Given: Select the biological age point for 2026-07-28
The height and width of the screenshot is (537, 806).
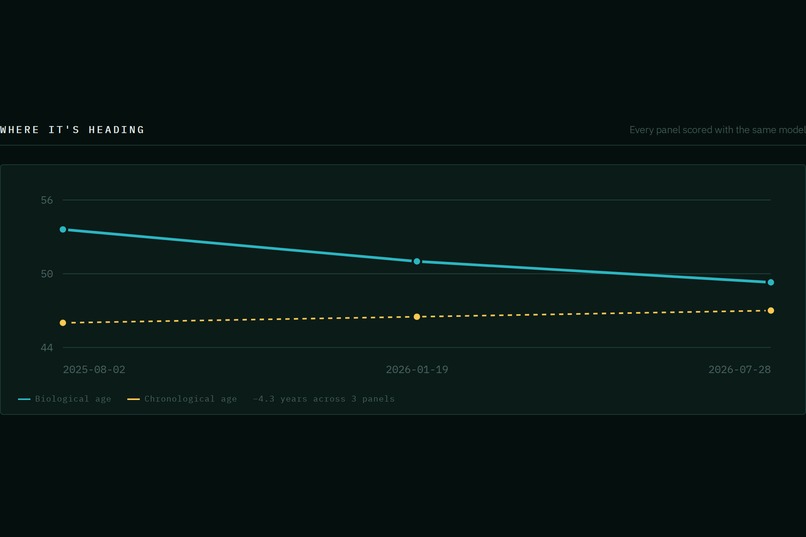Looking at the screenshot, I should coord(771,282).
